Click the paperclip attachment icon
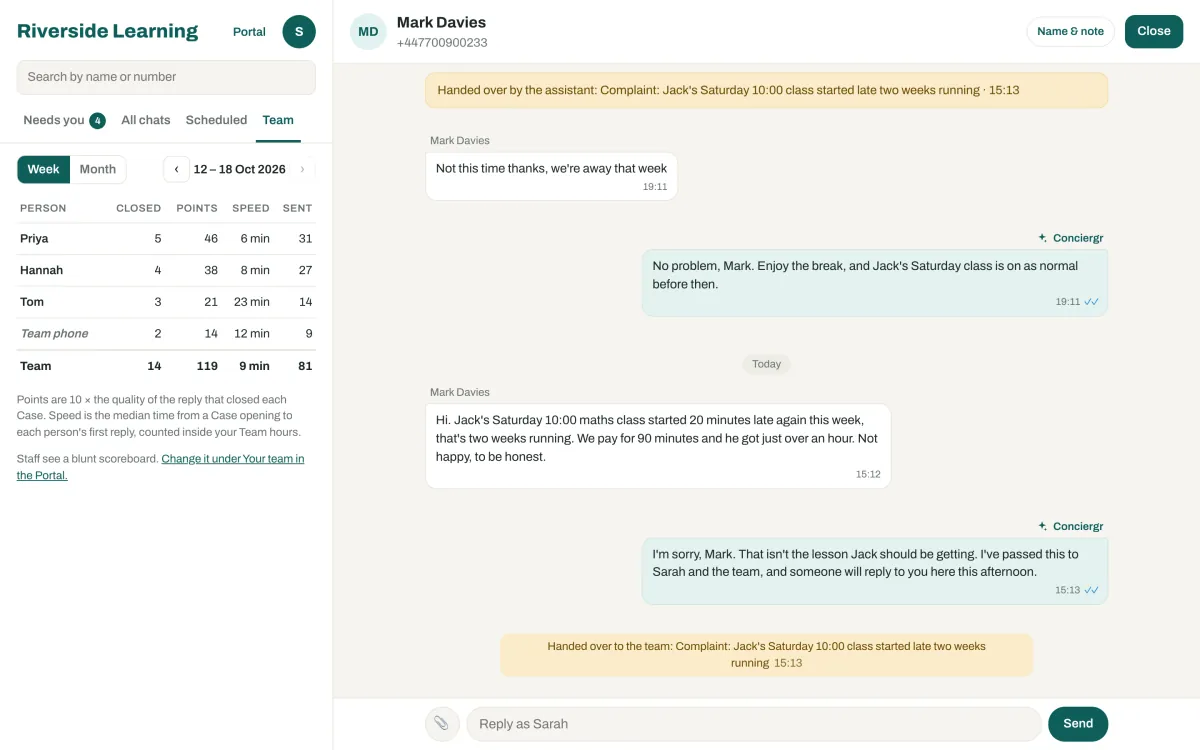Screen dimensions: 1200x750 tap(442, 724)
